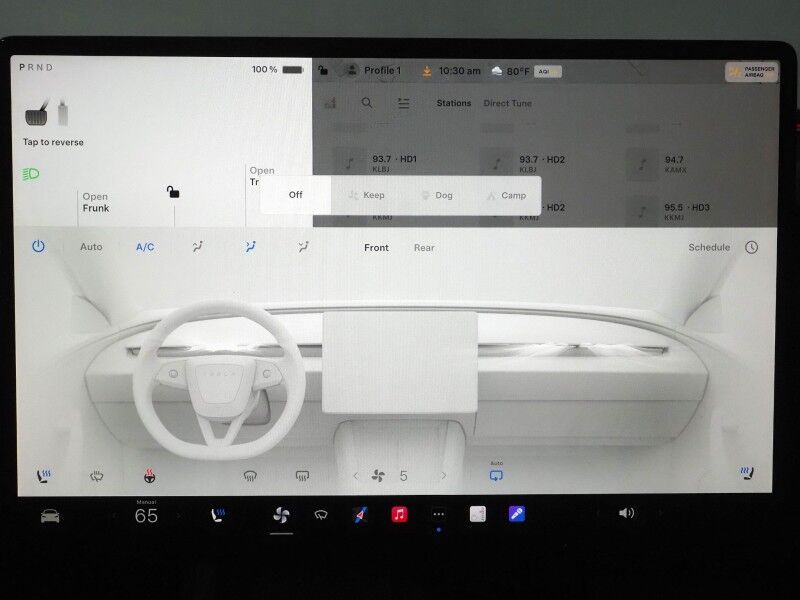Open the Profile 1 driver menu
Viewport: 800px width, 600px height.
click(372, 70)
